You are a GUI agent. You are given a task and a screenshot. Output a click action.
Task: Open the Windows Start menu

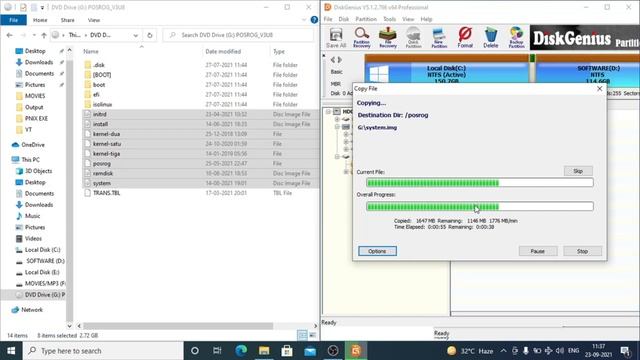pos(11,351)
